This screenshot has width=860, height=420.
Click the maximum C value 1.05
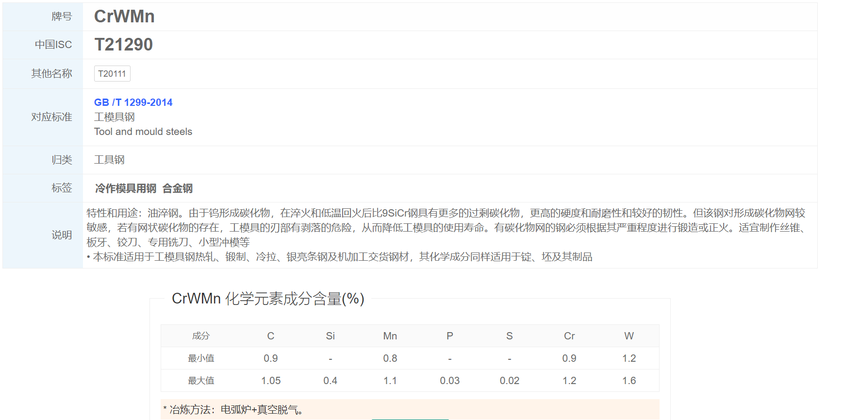click(x=270, y=381)
